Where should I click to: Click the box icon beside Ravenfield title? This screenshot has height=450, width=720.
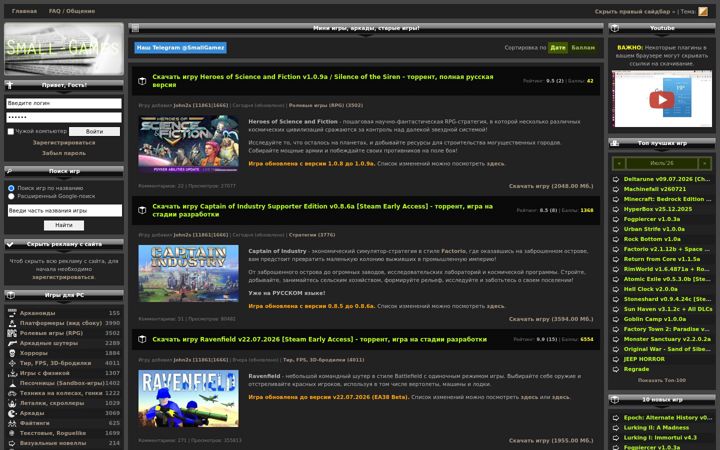click(142, 339)
